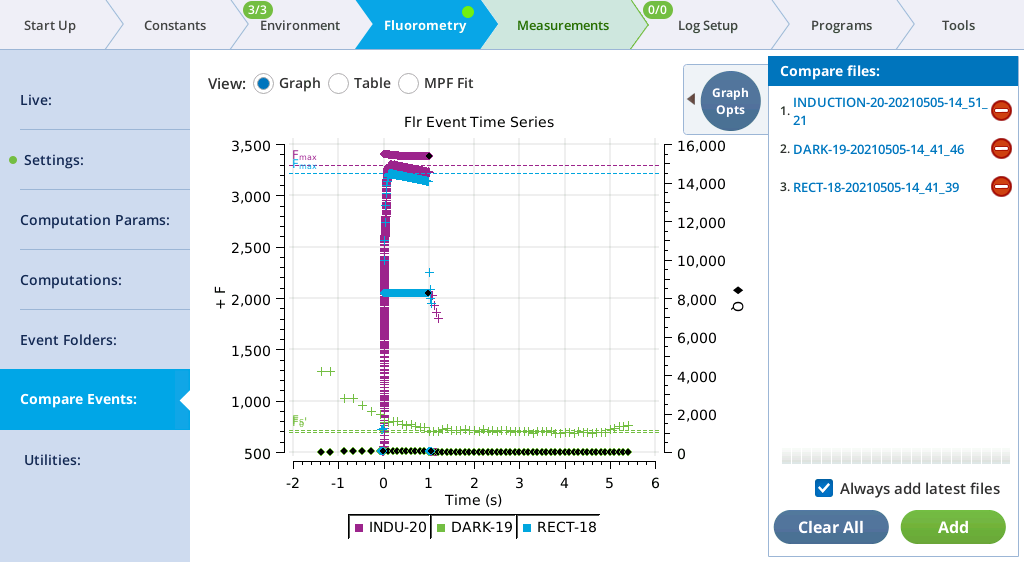Expand Graph Opts panel with left arrow
1024x562 pixels.
click(690, 99)
